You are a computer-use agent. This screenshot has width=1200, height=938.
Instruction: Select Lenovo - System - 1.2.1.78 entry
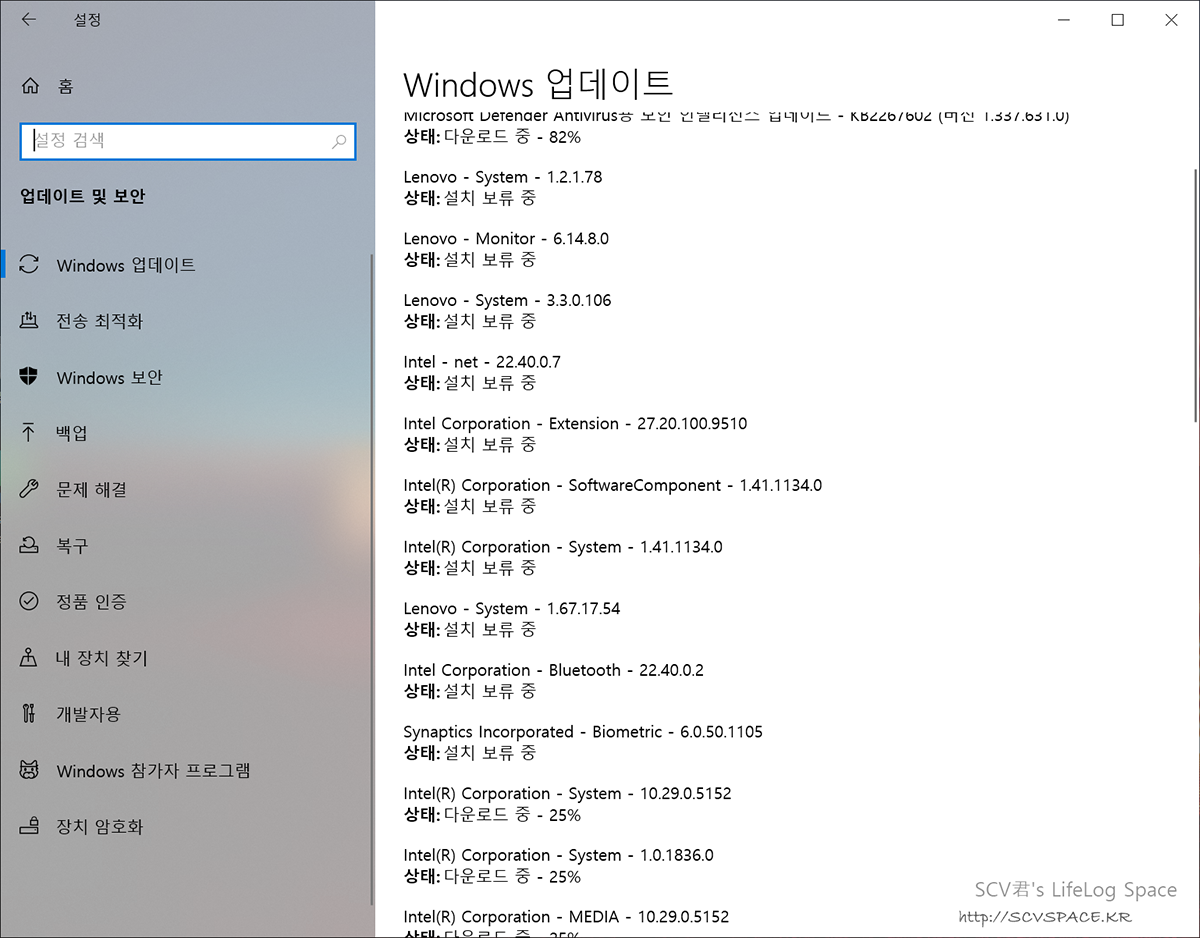(503, 177)
